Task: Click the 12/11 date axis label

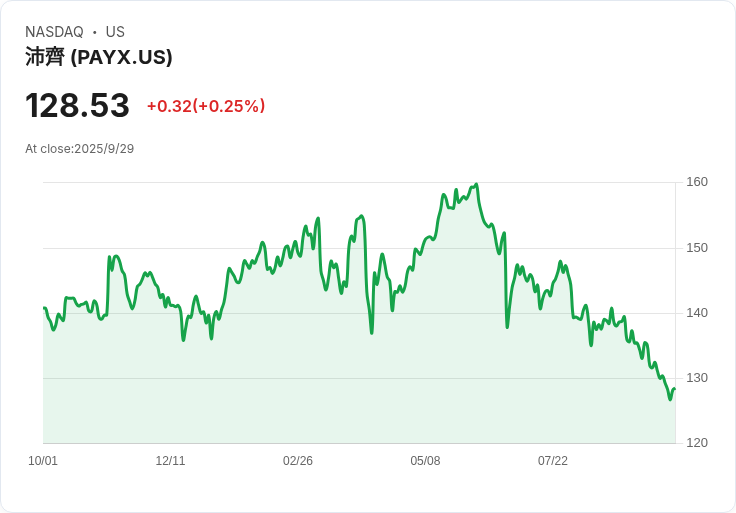Action: tap(170, 461)
